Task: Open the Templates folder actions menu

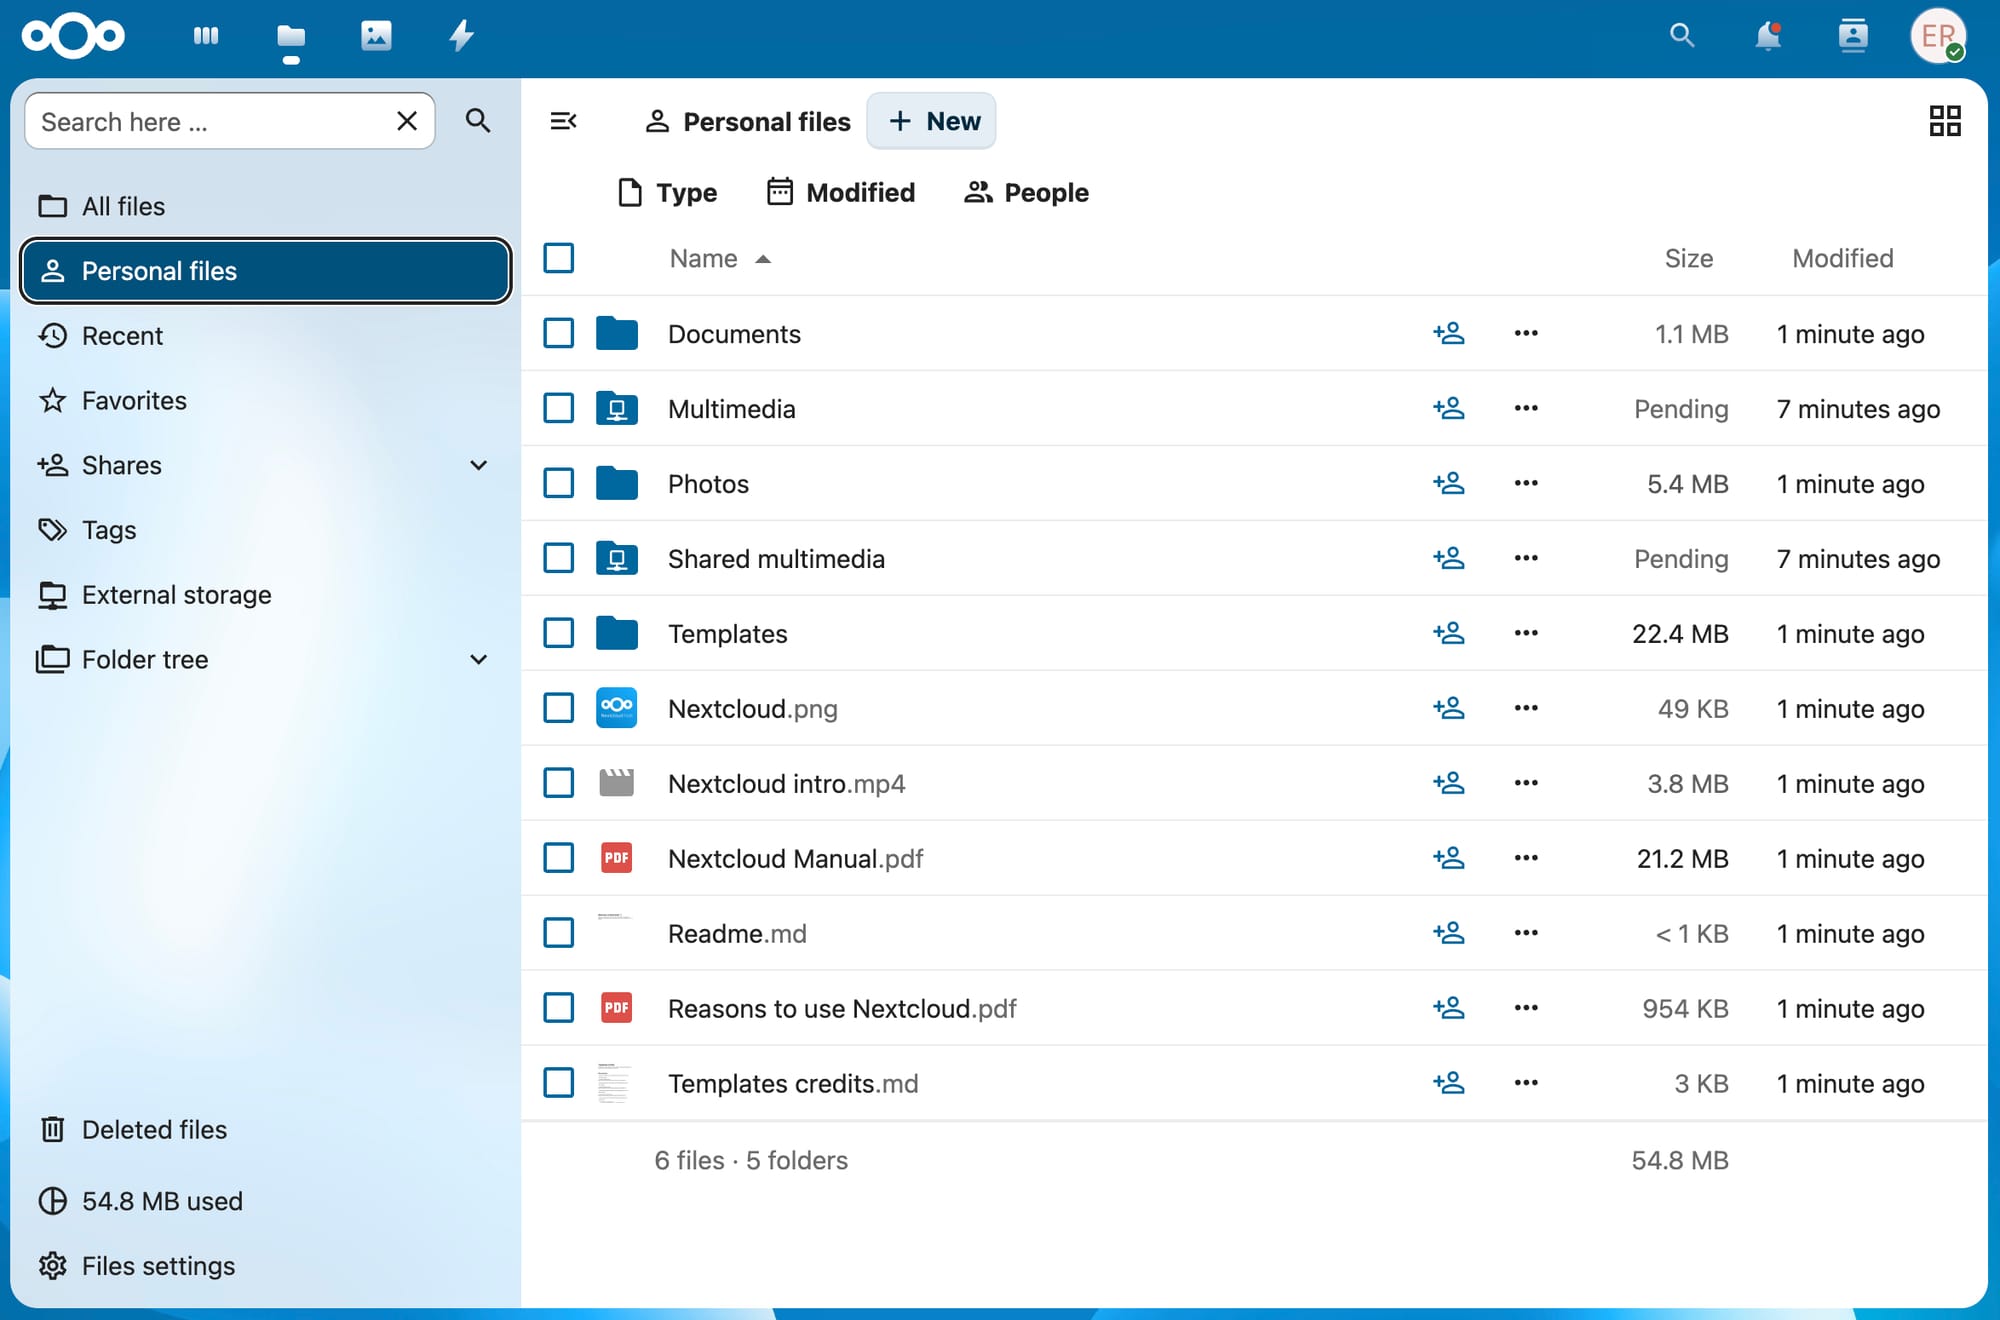Action: [x=1525, y=633]
